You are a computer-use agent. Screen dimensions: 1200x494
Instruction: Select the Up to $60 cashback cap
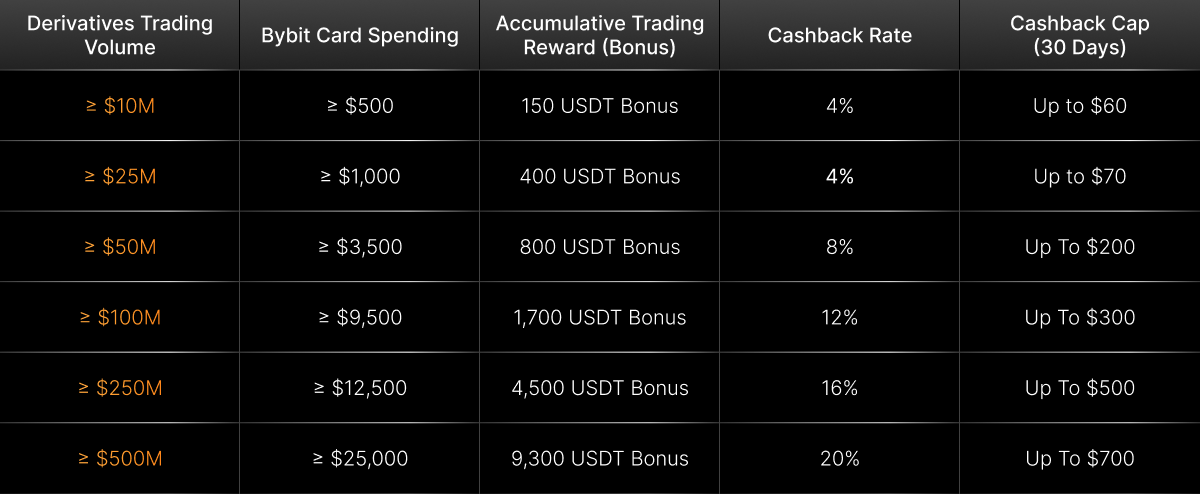click(1080, 106)
